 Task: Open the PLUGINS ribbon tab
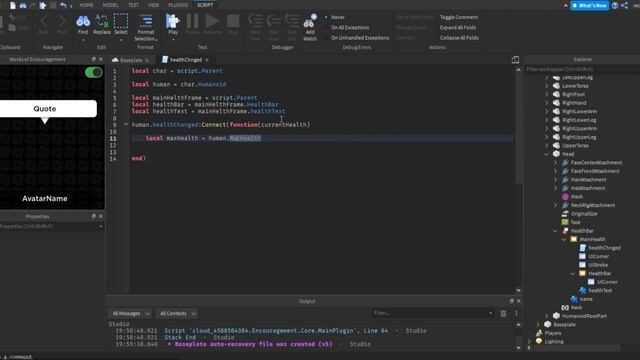pos(178,5)
